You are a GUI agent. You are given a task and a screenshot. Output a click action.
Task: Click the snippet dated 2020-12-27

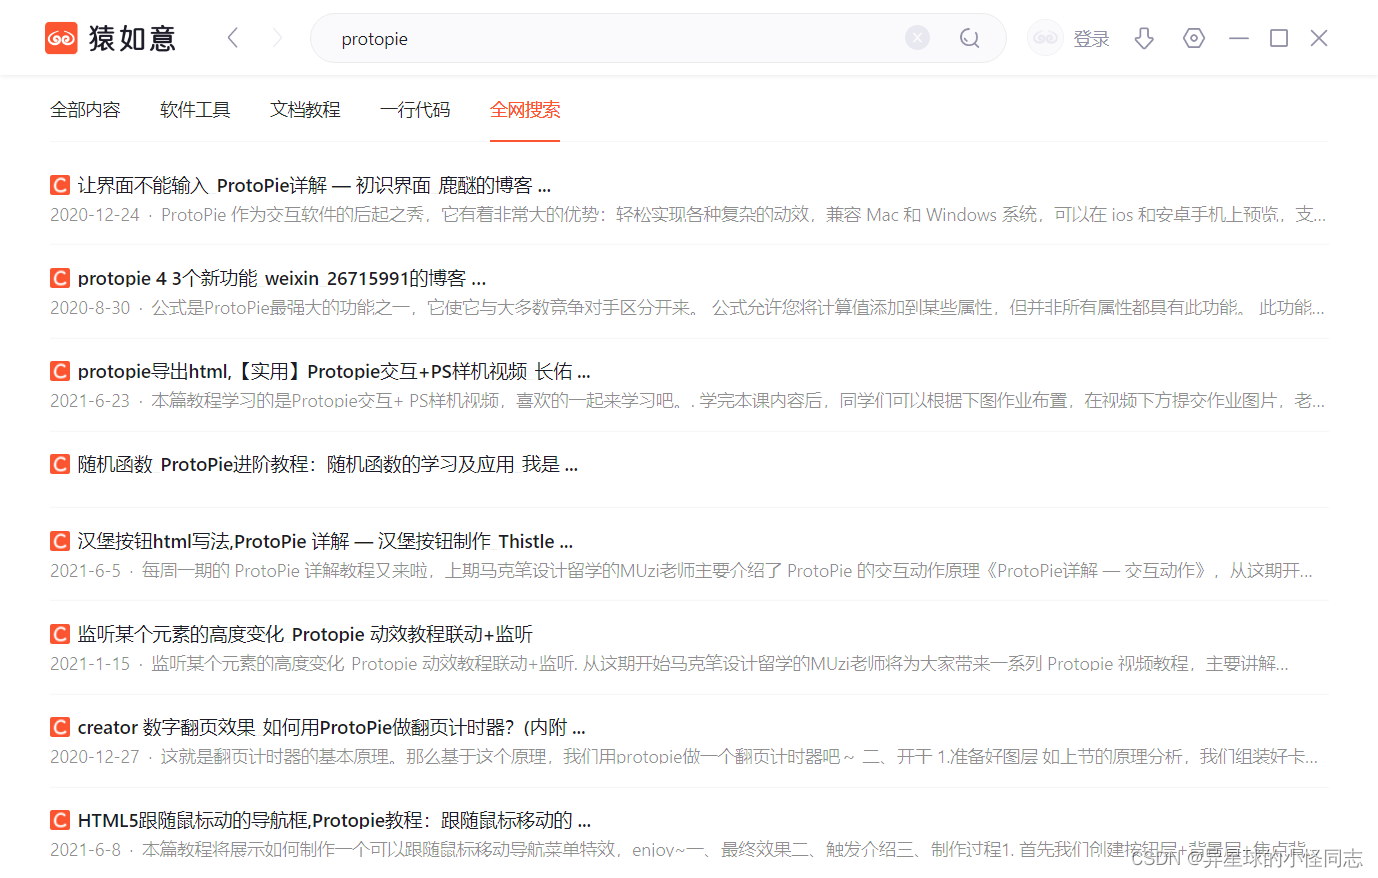tap(684, 757)
